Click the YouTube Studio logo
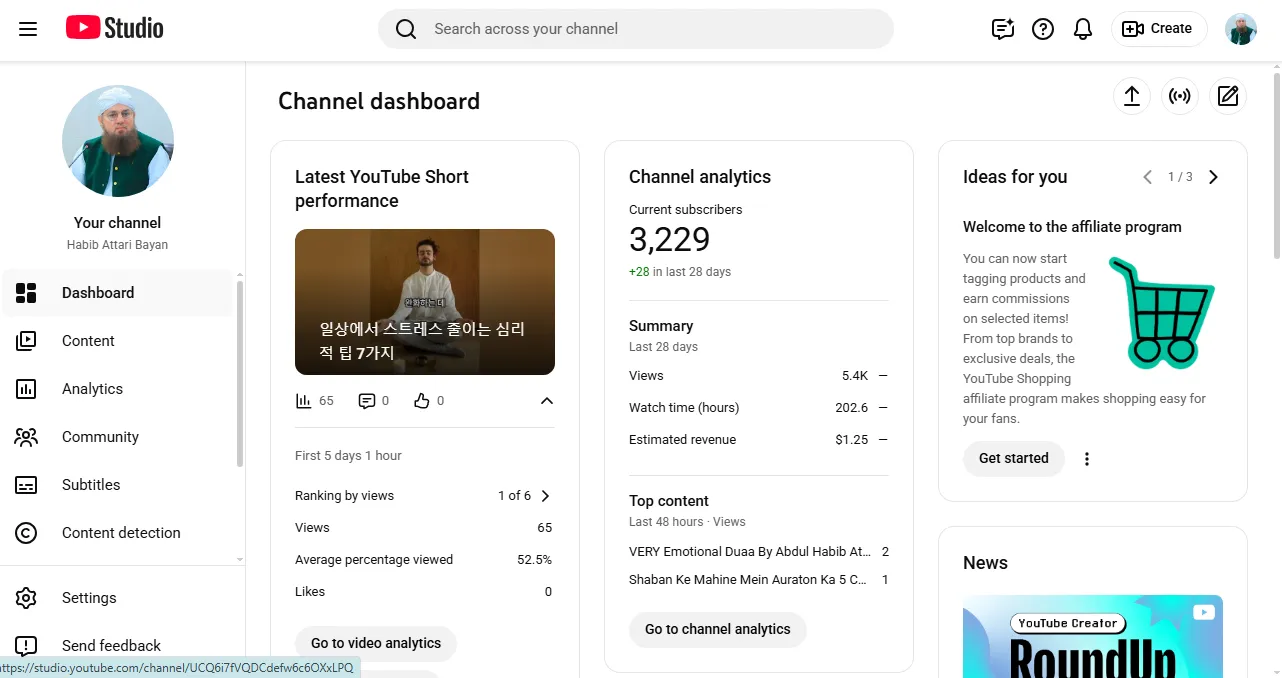The width and height of the screenshot is (1282, 678). (x=114, y=28)
